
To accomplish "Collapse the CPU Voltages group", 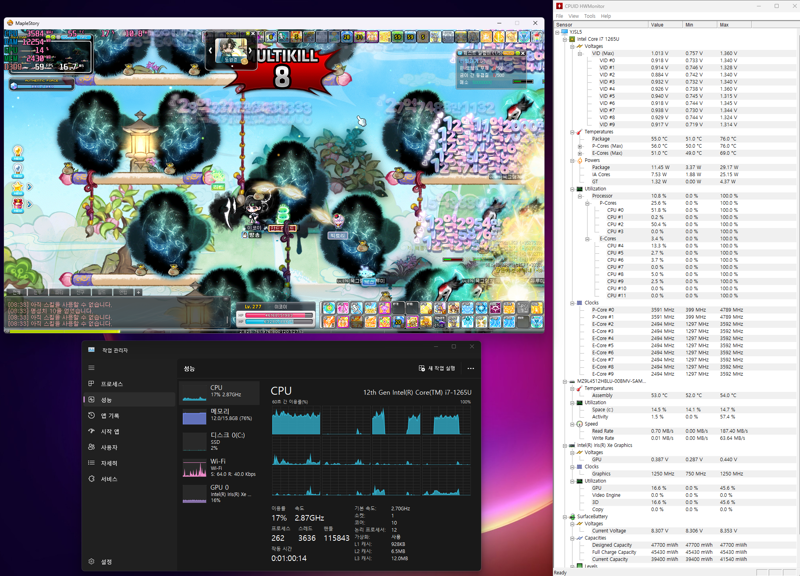I will coord(572,46).
